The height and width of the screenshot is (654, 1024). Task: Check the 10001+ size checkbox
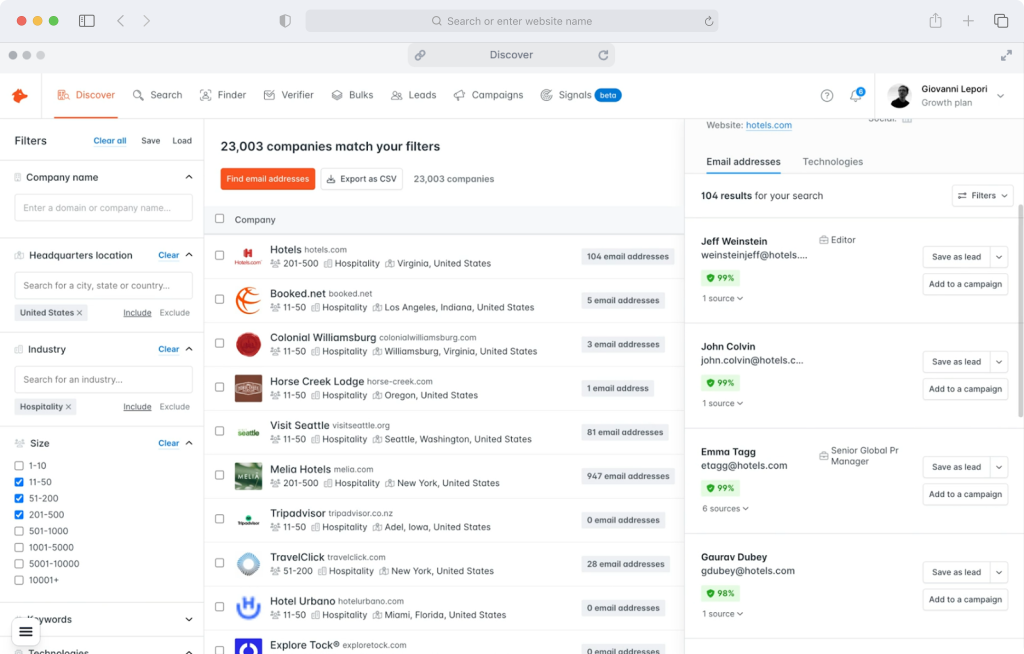[x=19, y=580]
